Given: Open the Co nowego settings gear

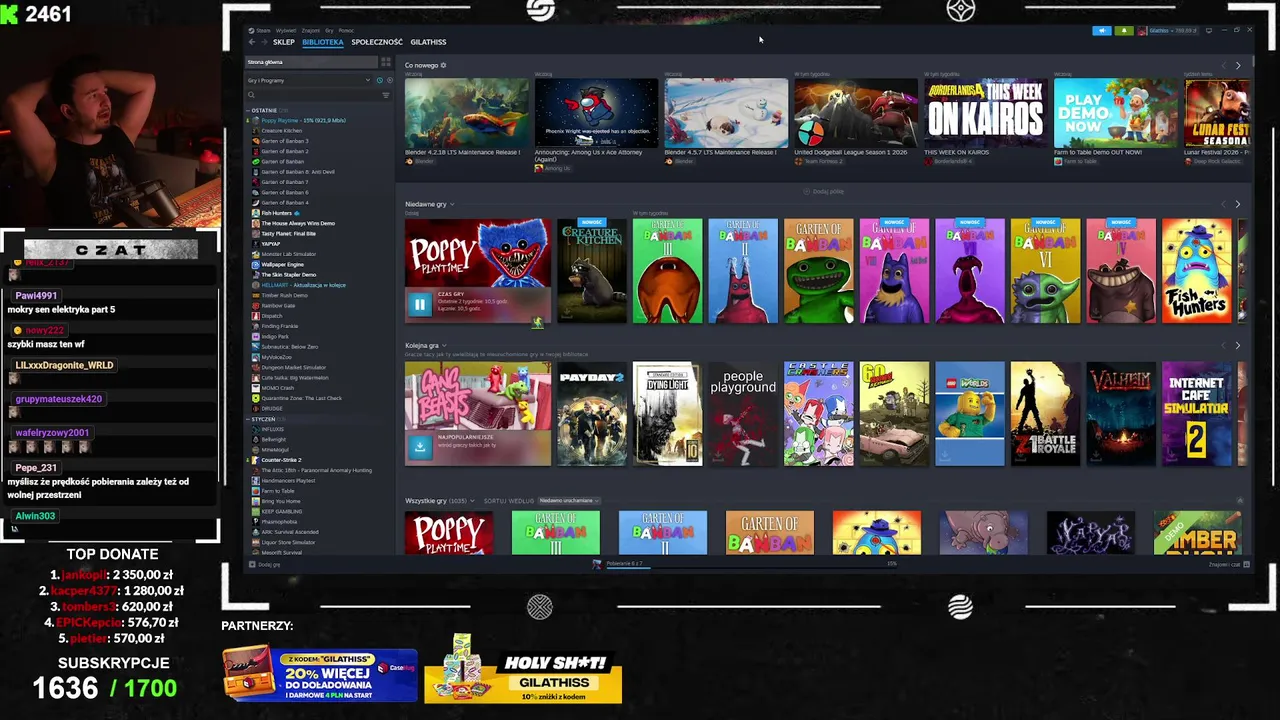Looking at the screenshot, I should 443,65.
